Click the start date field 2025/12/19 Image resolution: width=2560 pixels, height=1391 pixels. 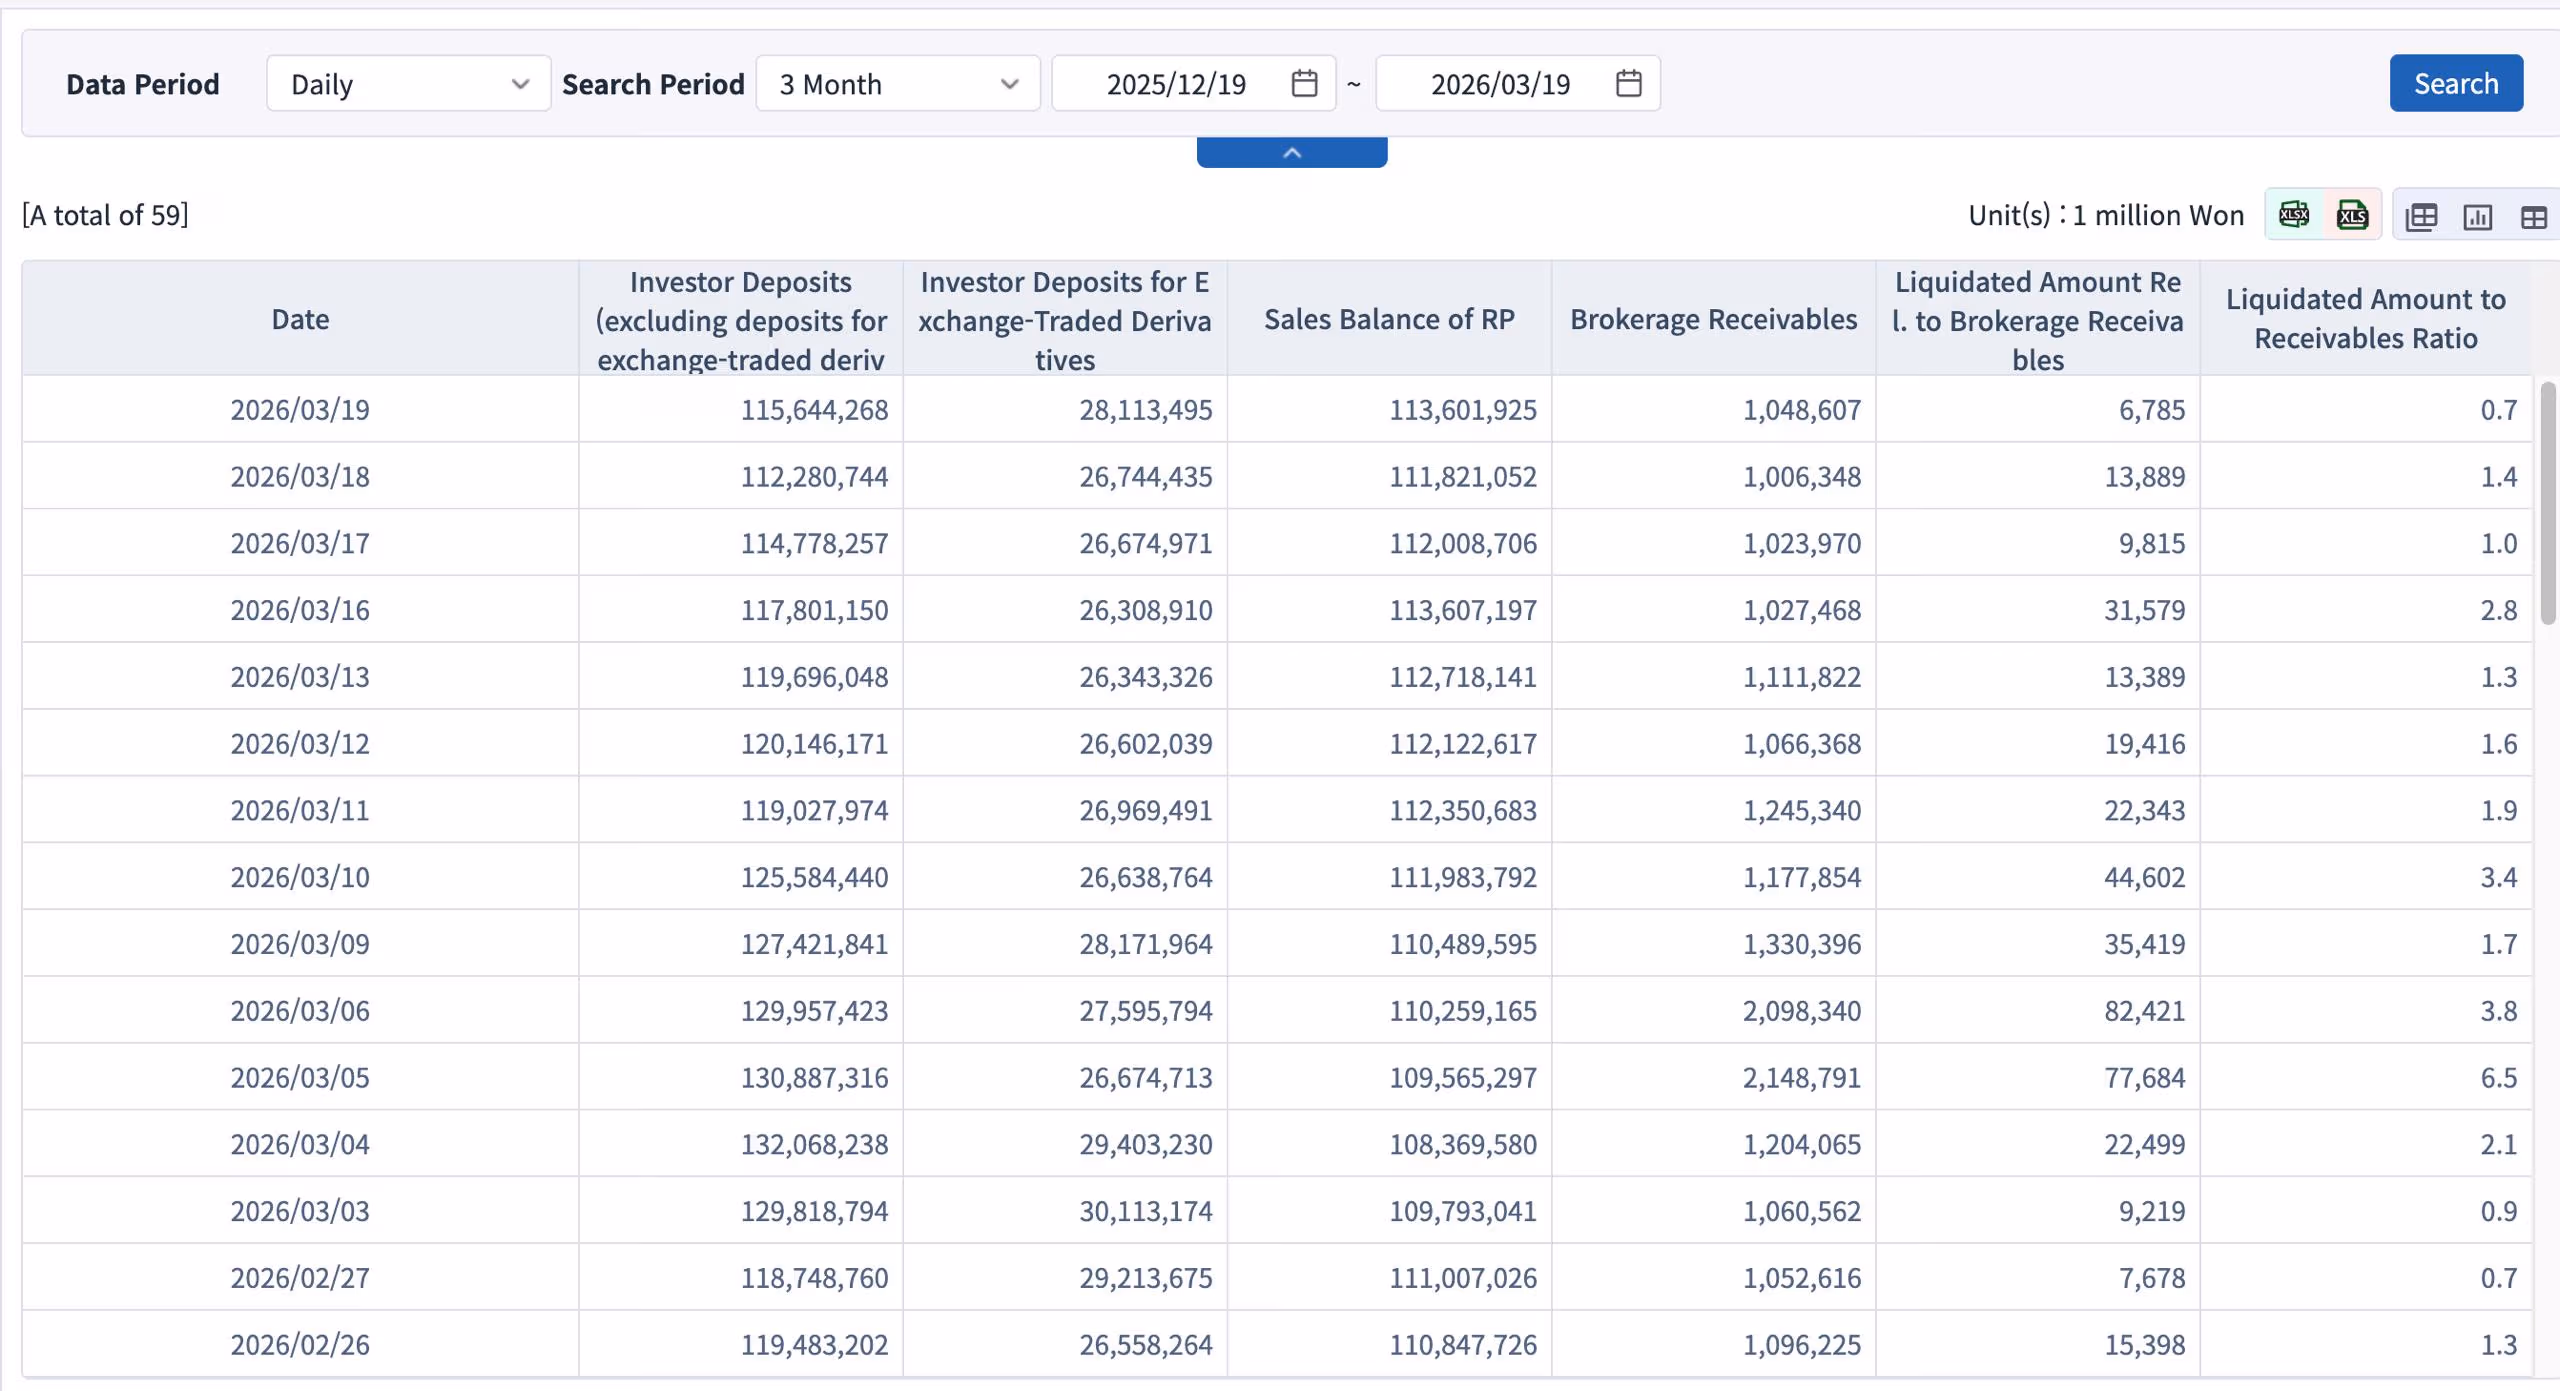point(1176,84)
